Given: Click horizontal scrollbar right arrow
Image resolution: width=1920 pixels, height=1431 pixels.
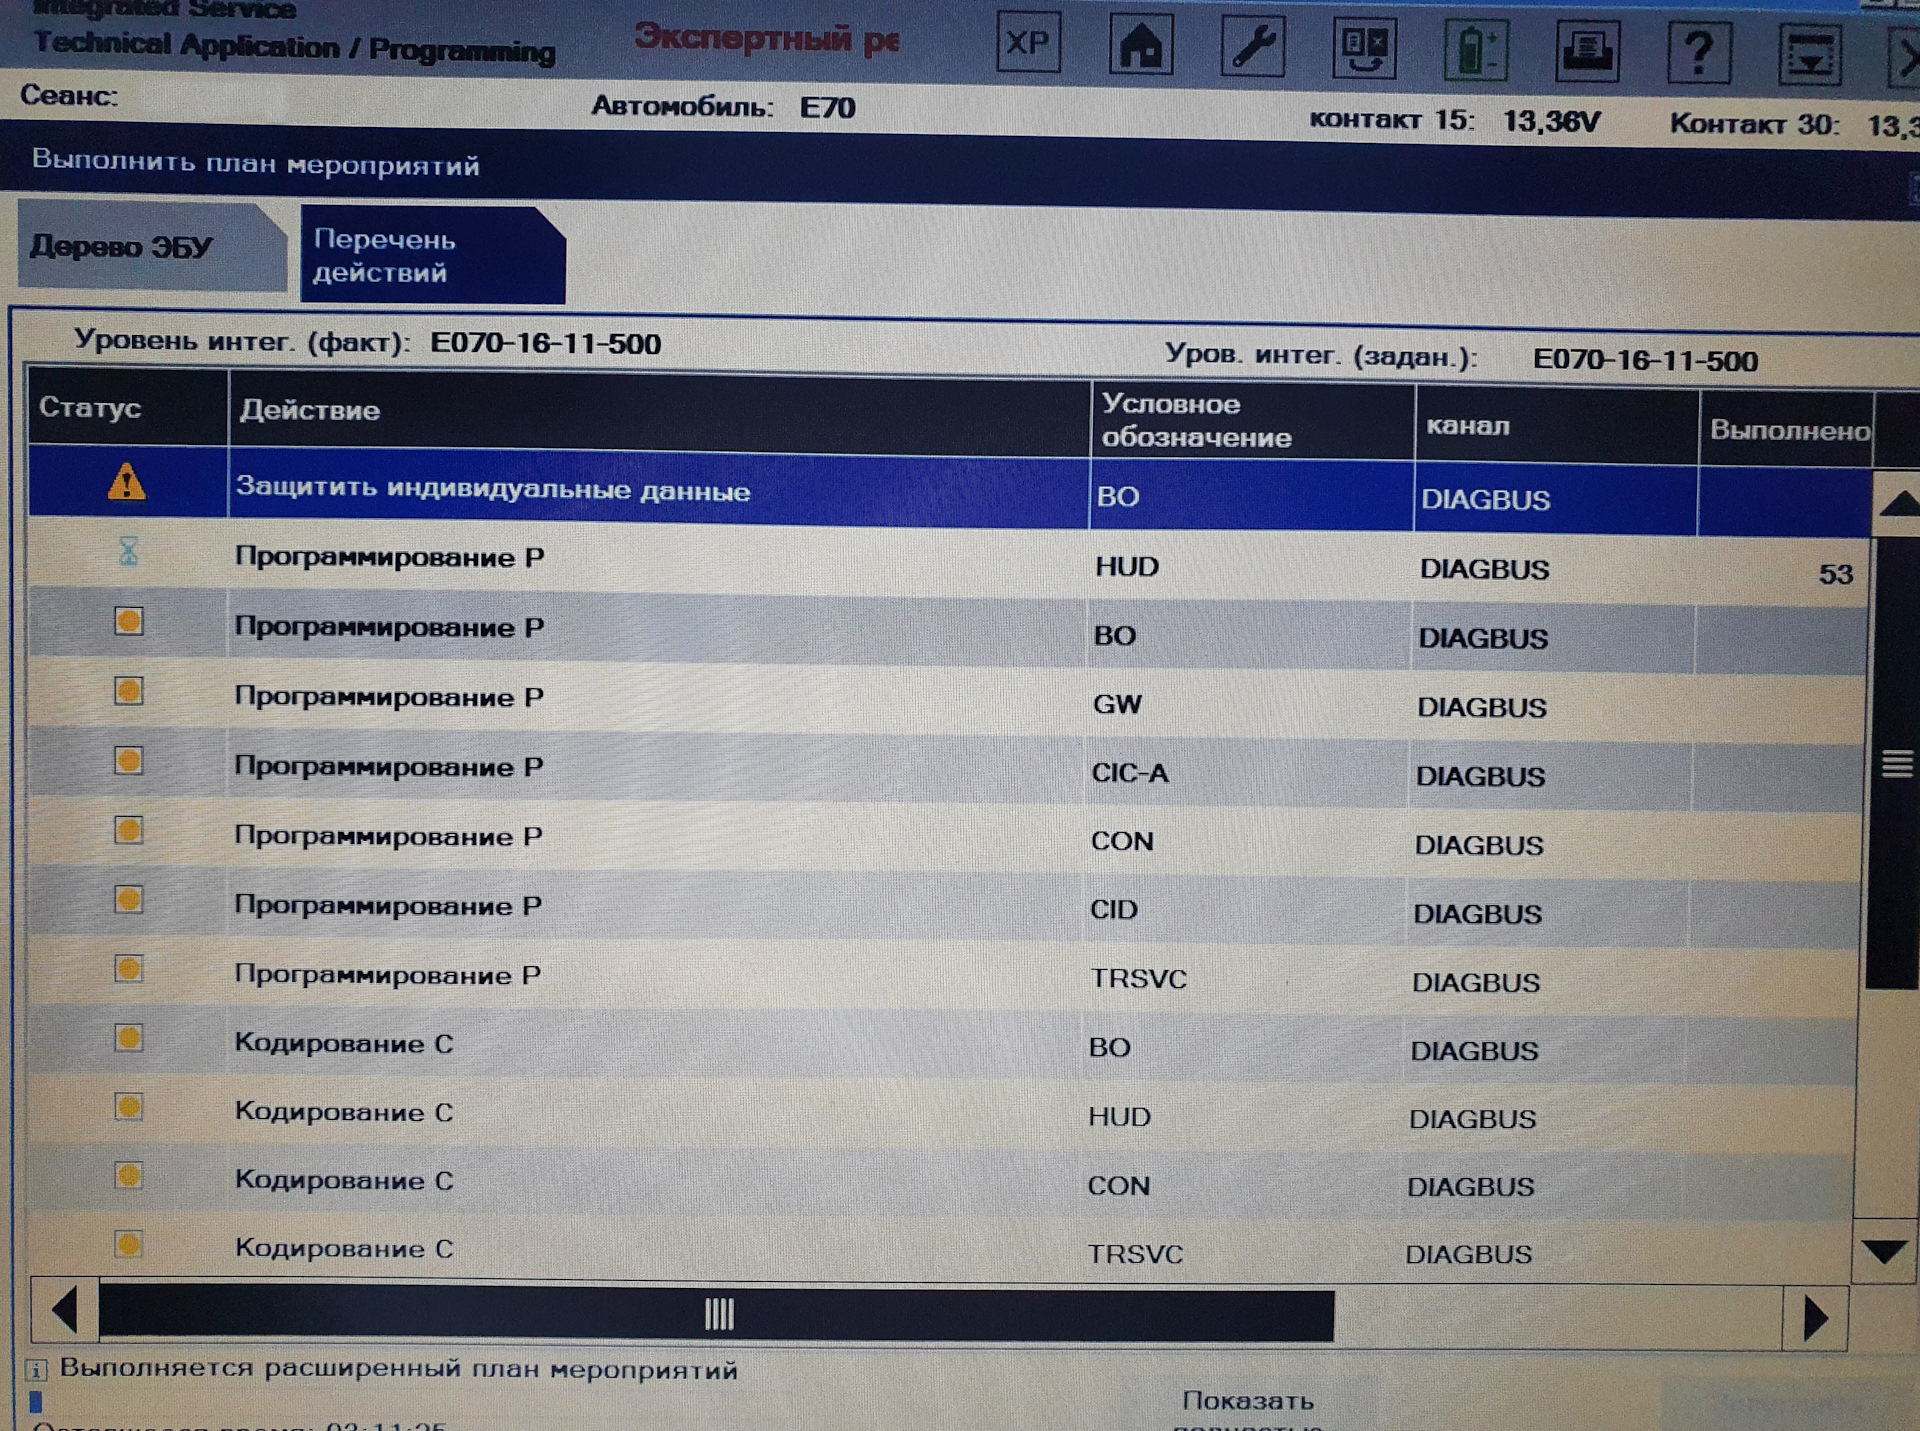Looking at the screenshot, I should [1814, 1318].
